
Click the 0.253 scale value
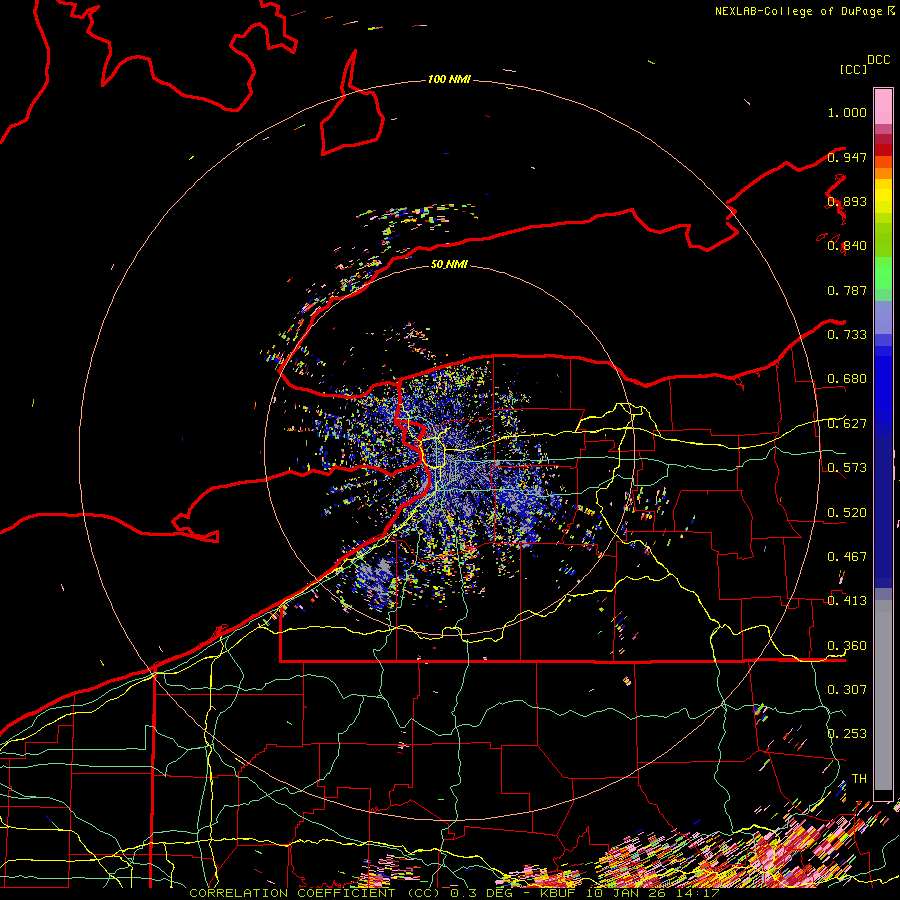(x=847, y=734)
